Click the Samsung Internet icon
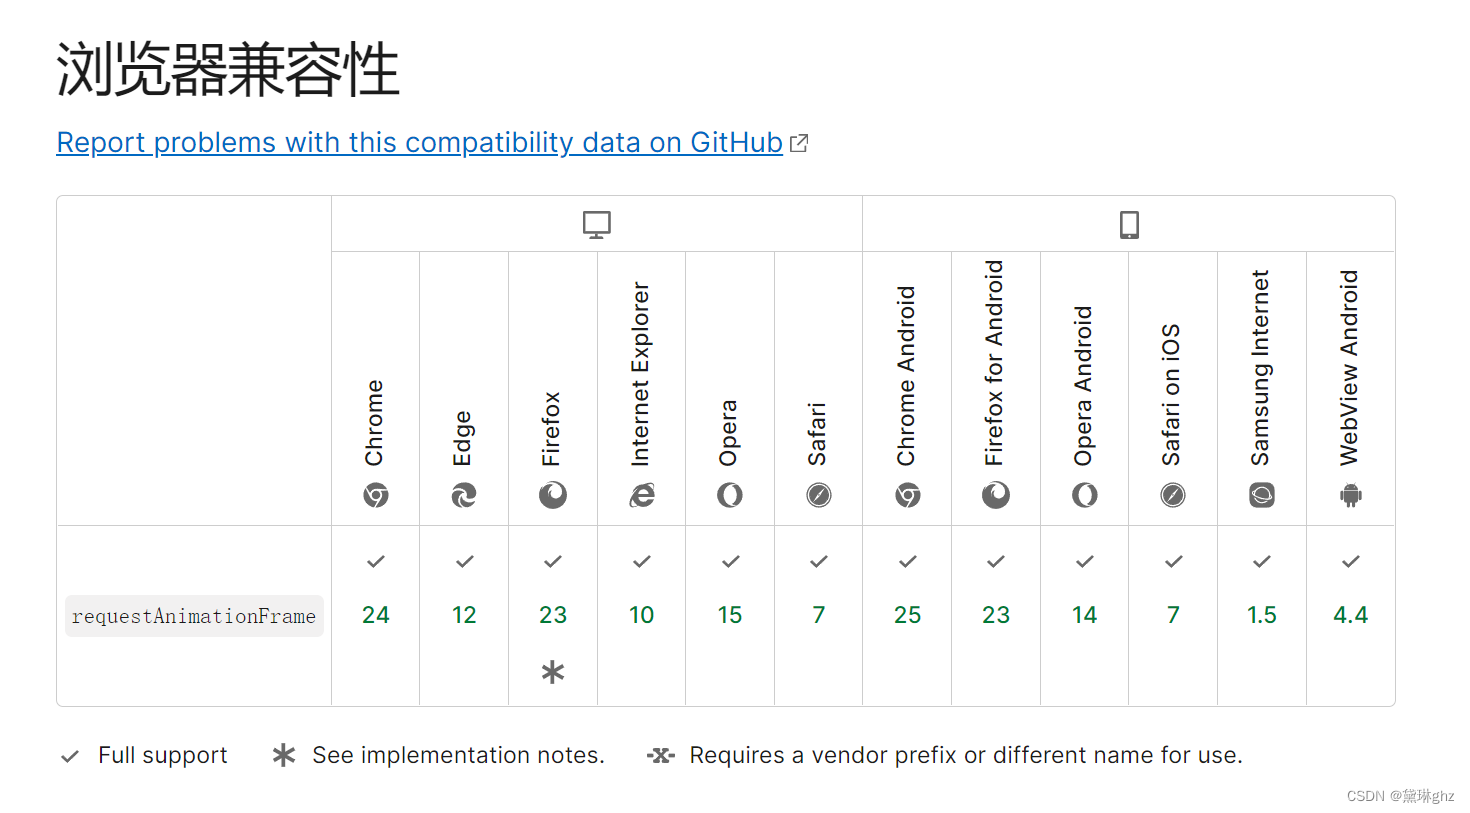Image resolution: width=1470 pixels, height=813 pixels. 1261,494
